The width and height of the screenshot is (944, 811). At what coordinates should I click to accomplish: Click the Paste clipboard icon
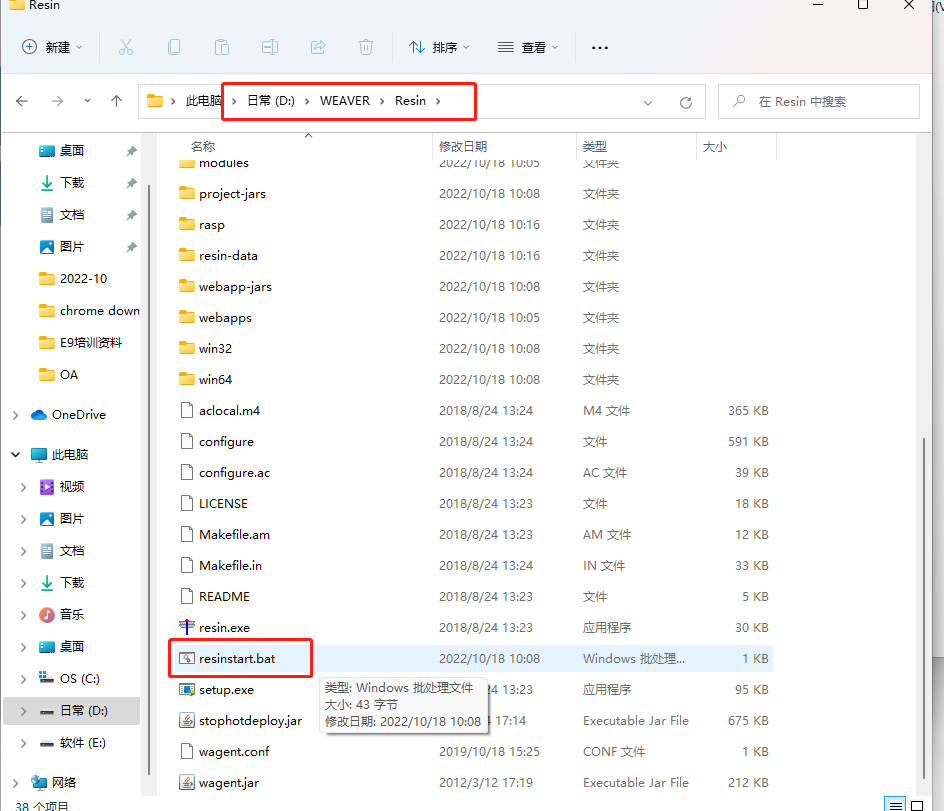click(x=222, y=47)
